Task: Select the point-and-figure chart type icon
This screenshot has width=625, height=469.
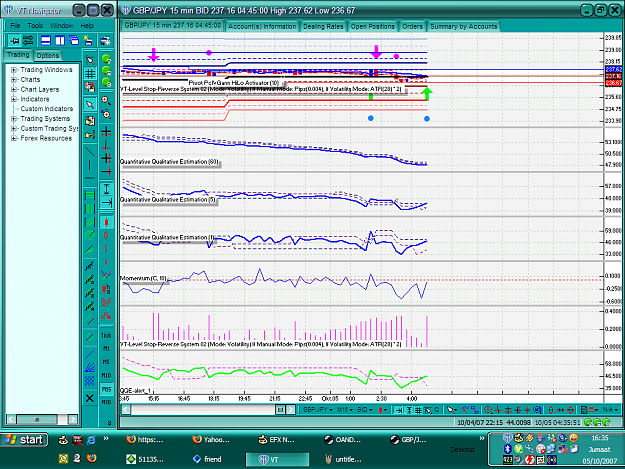Action: (106, 302)
